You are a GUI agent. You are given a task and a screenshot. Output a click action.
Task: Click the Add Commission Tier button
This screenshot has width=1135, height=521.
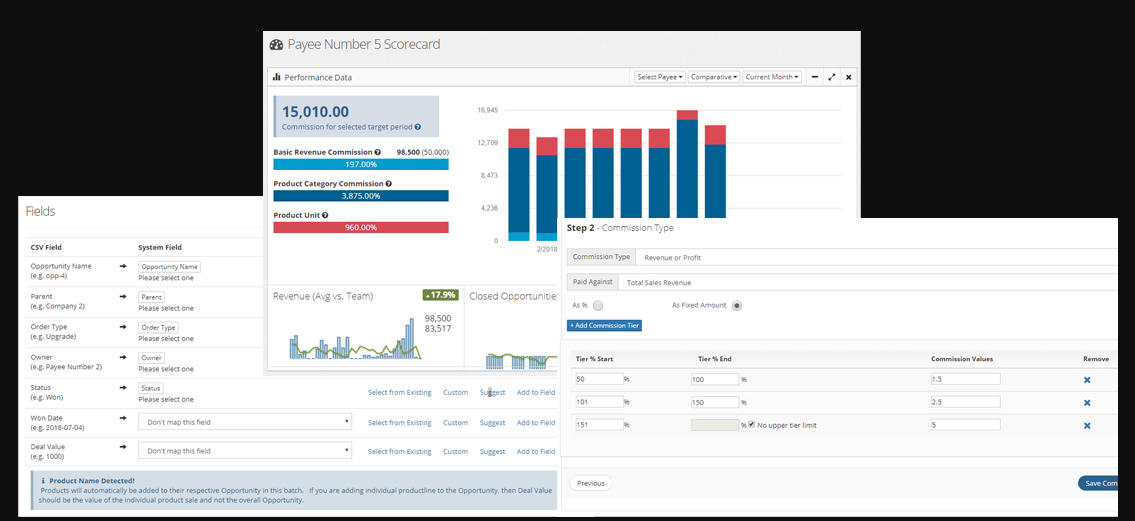tap(604, 325)
